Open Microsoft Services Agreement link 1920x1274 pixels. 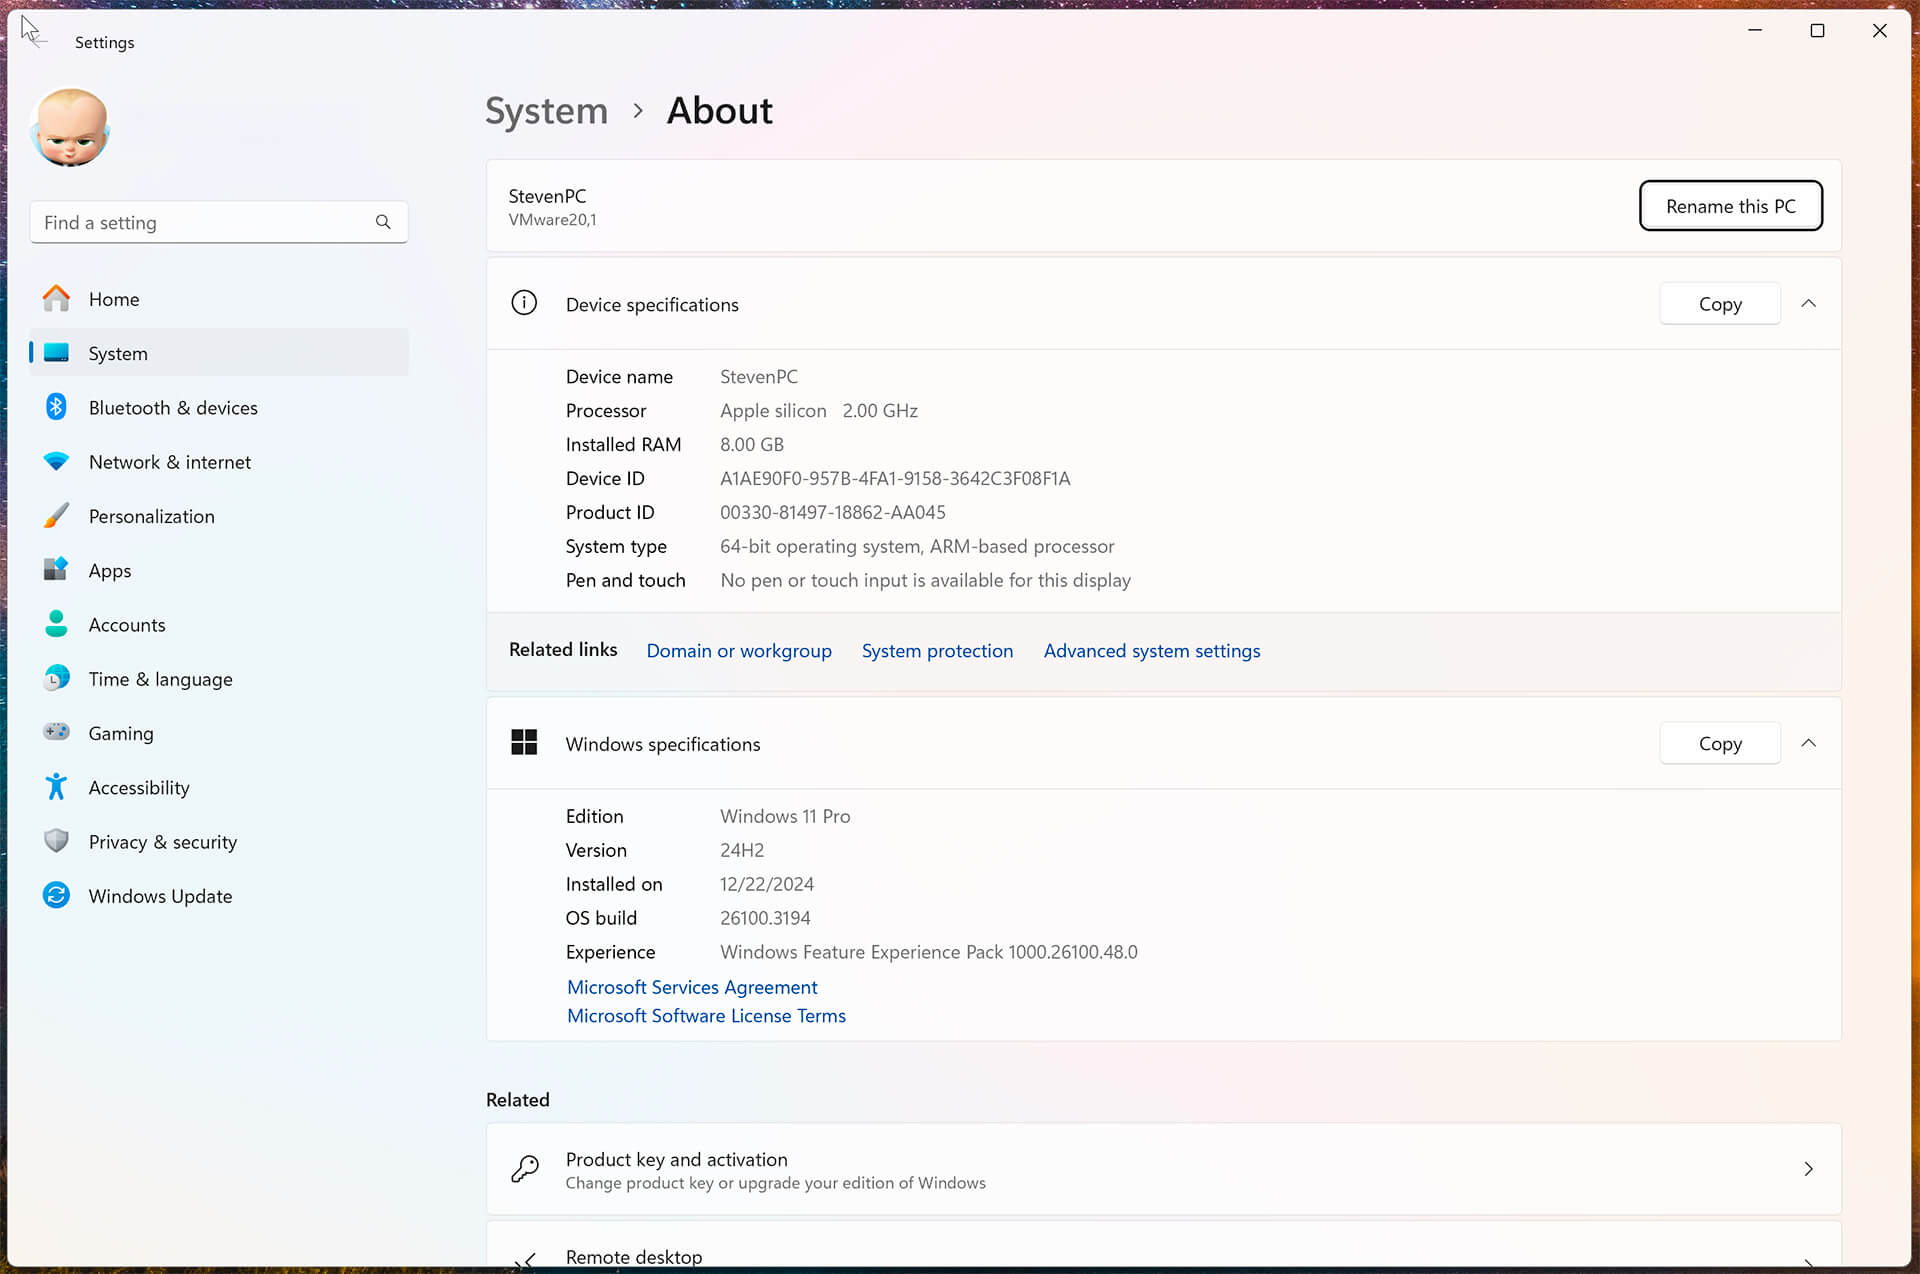692,987
